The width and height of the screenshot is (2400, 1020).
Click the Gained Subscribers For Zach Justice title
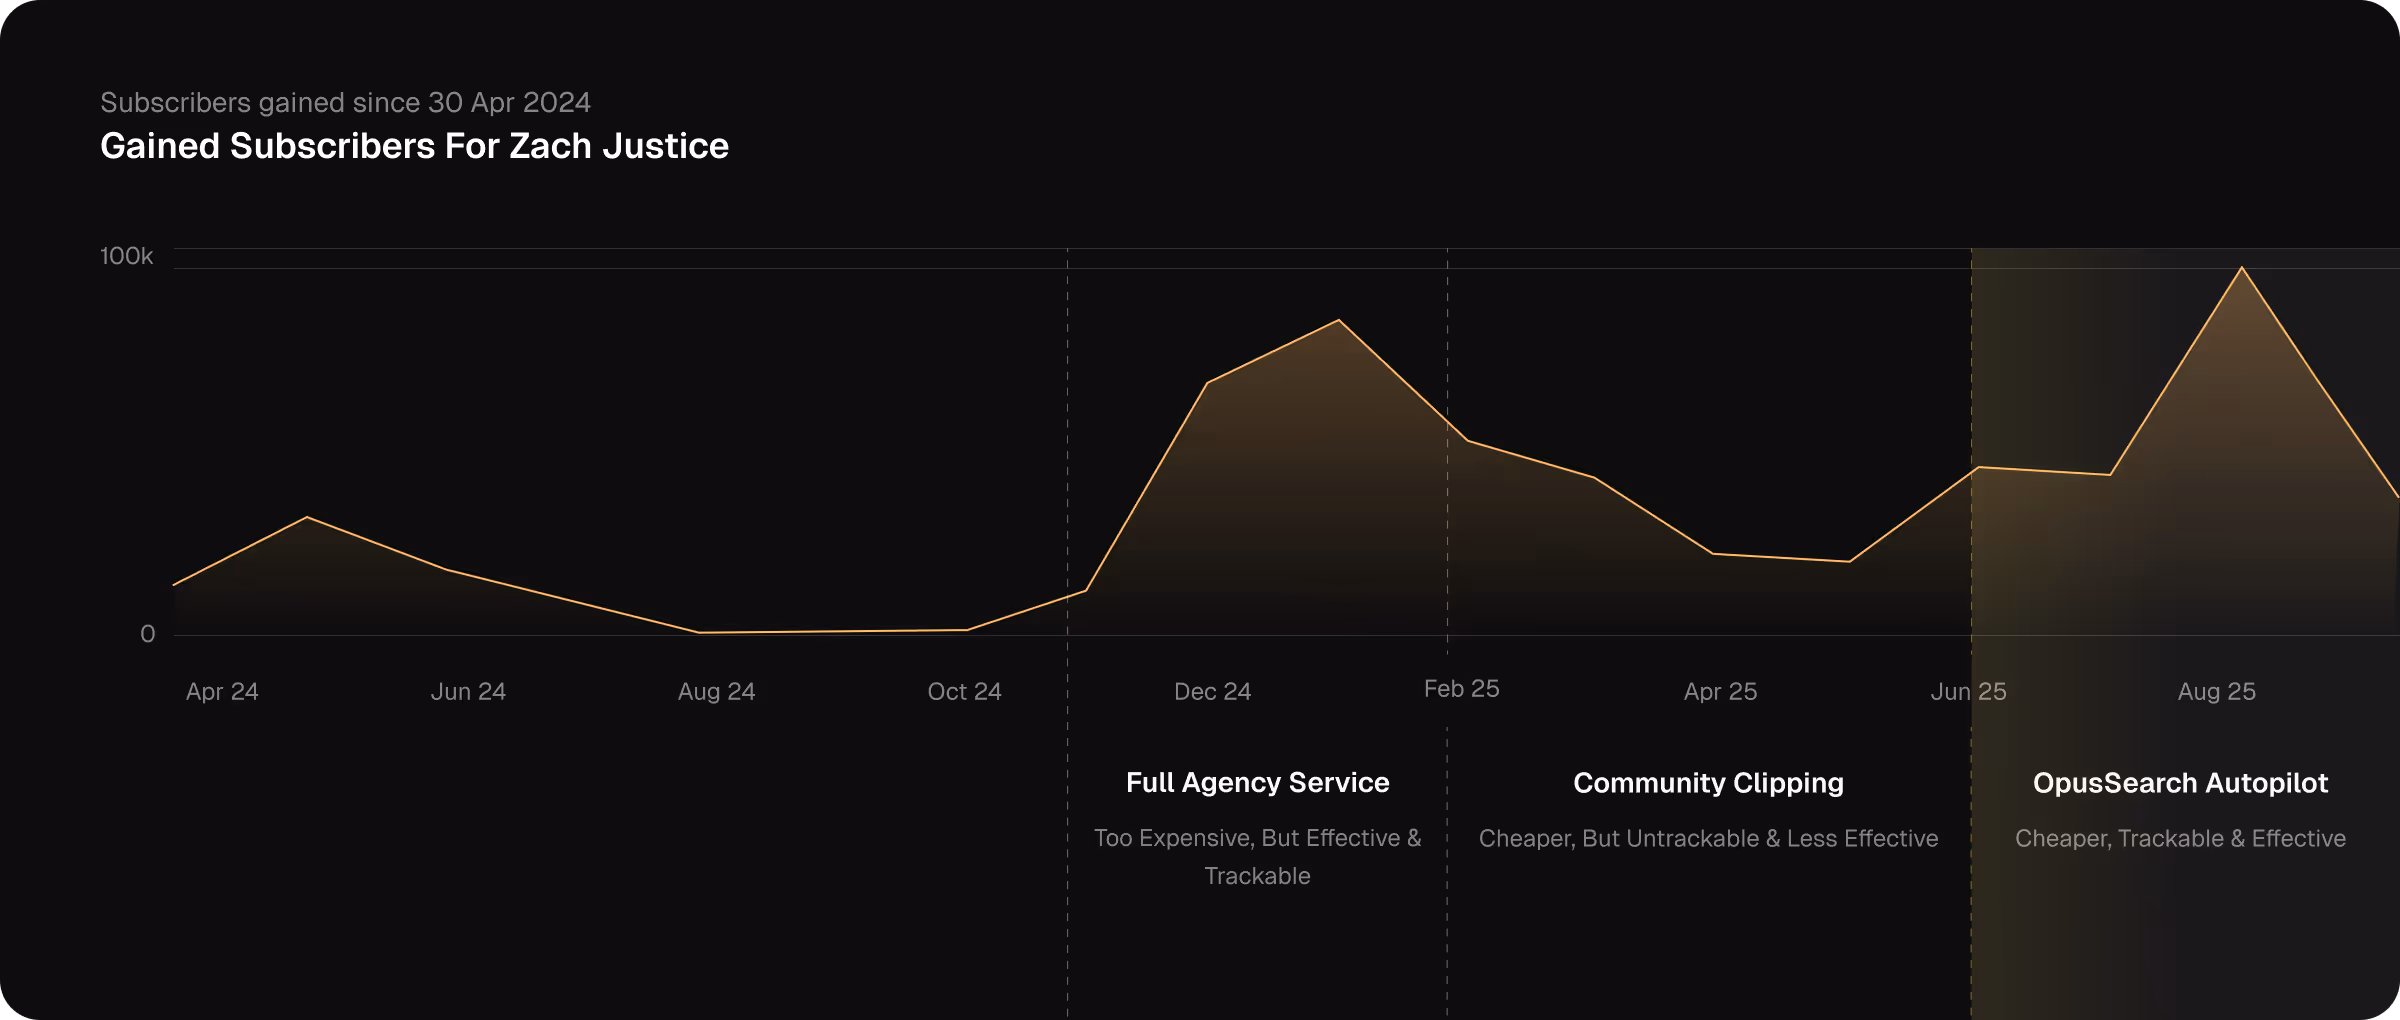click(x=414, y=146)
